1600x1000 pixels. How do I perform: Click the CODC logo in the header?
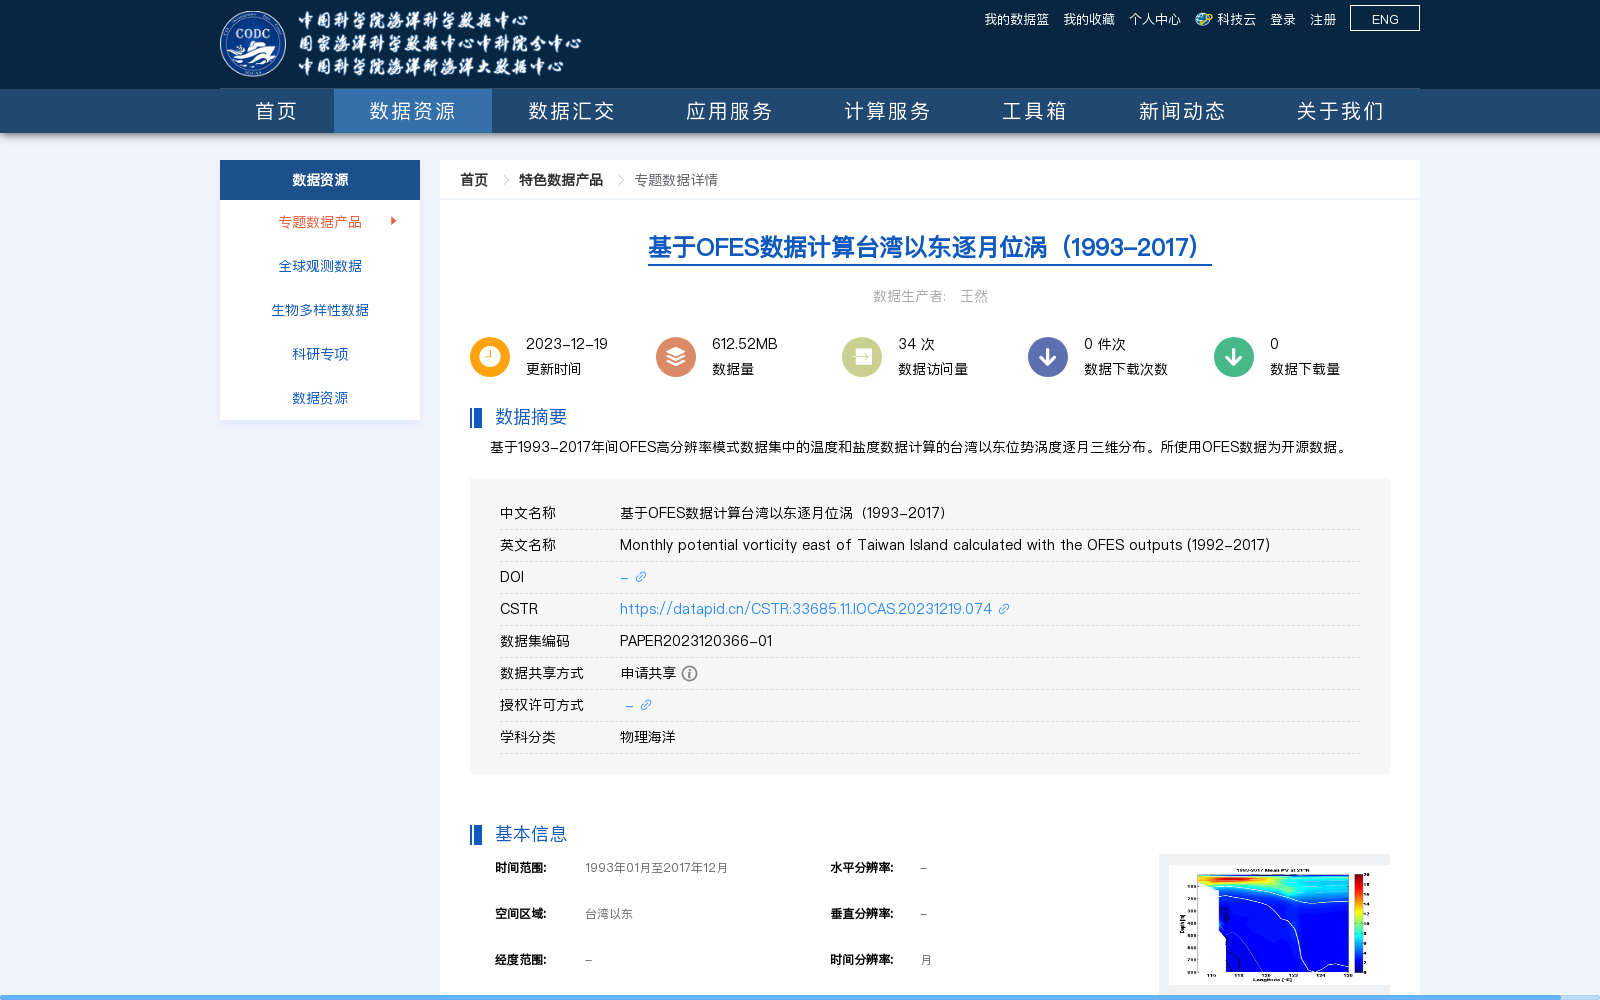pos(253,44)
